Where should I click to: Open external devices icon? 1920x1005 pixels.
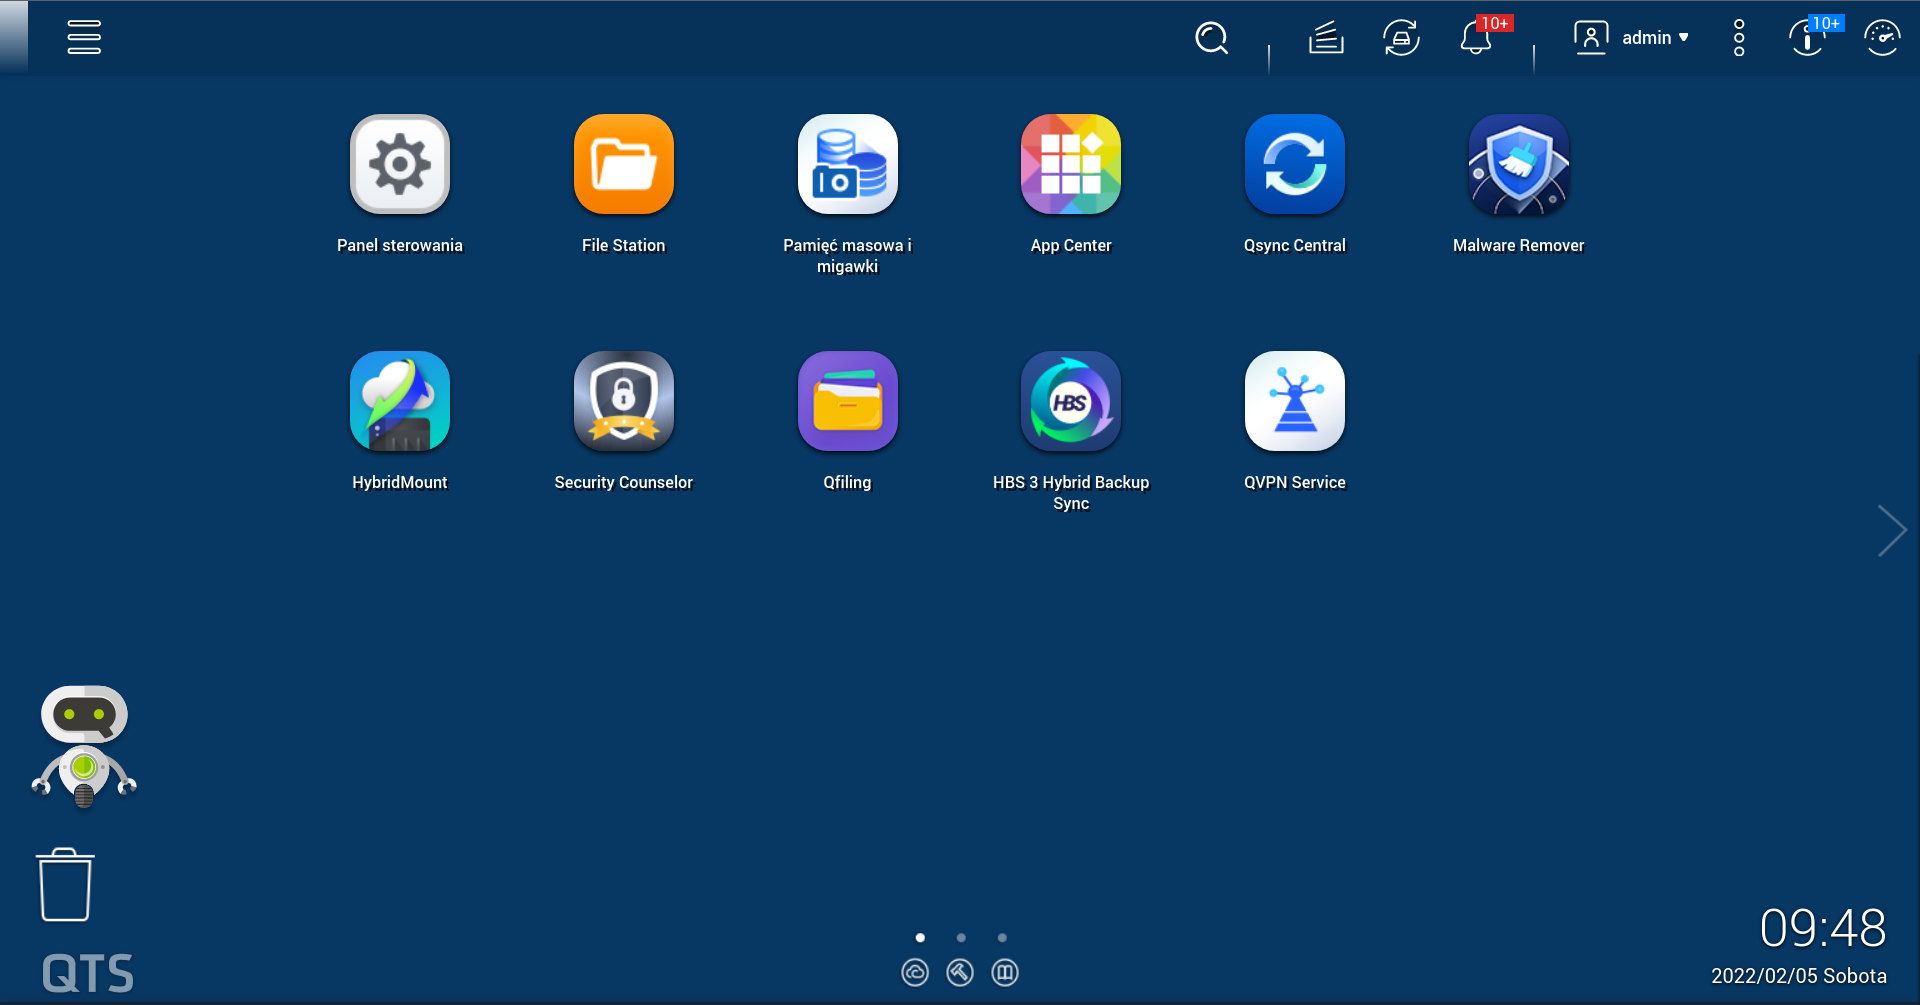pos(1401,38)
